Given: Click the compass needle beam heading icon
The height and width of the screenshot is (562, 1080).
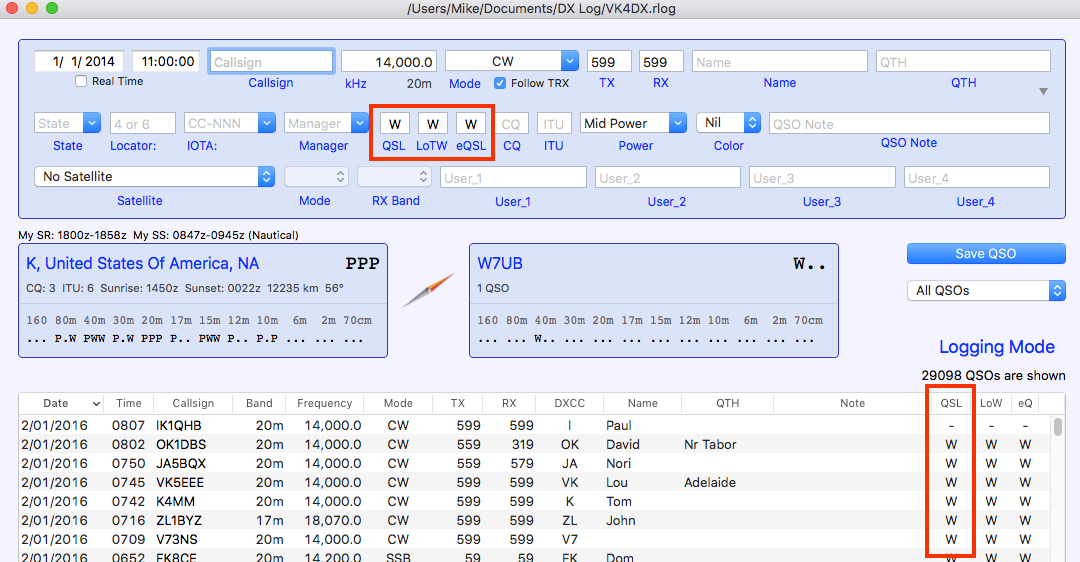Looking at the screenshot, I should coord(428,290).
